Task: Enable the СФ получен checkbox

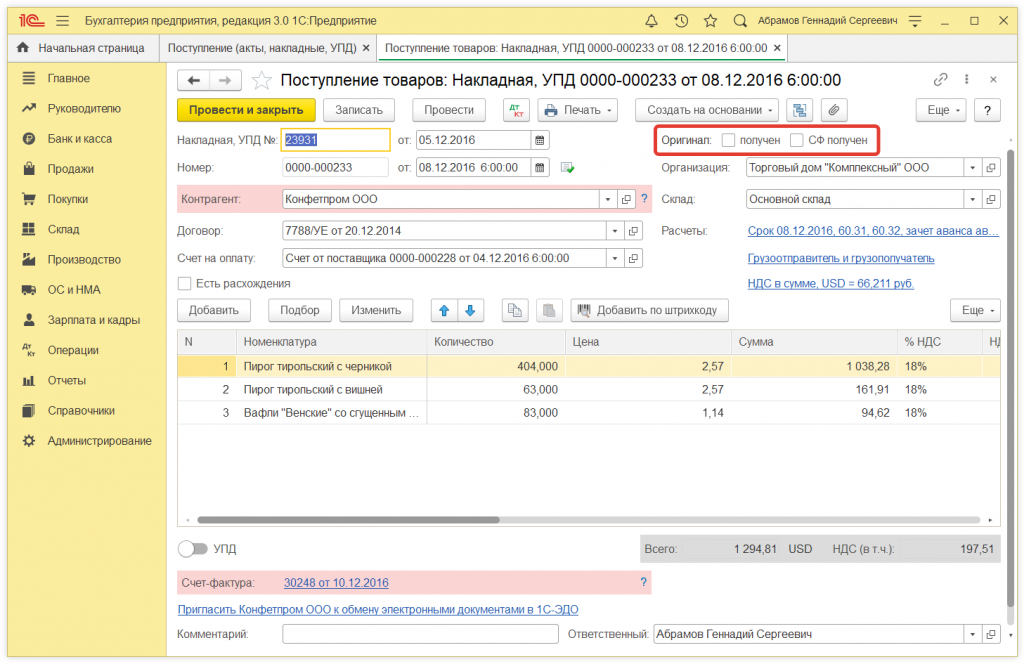Action: 797,140
